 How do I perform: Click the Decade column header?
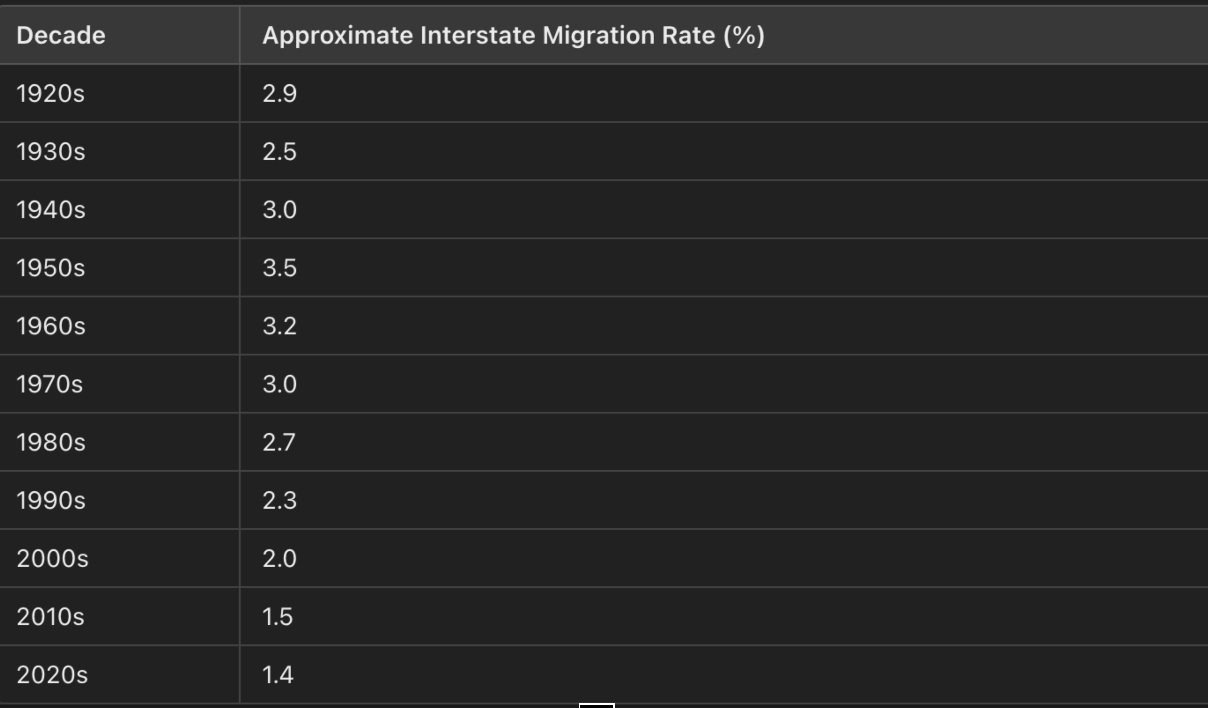(61, 36)
